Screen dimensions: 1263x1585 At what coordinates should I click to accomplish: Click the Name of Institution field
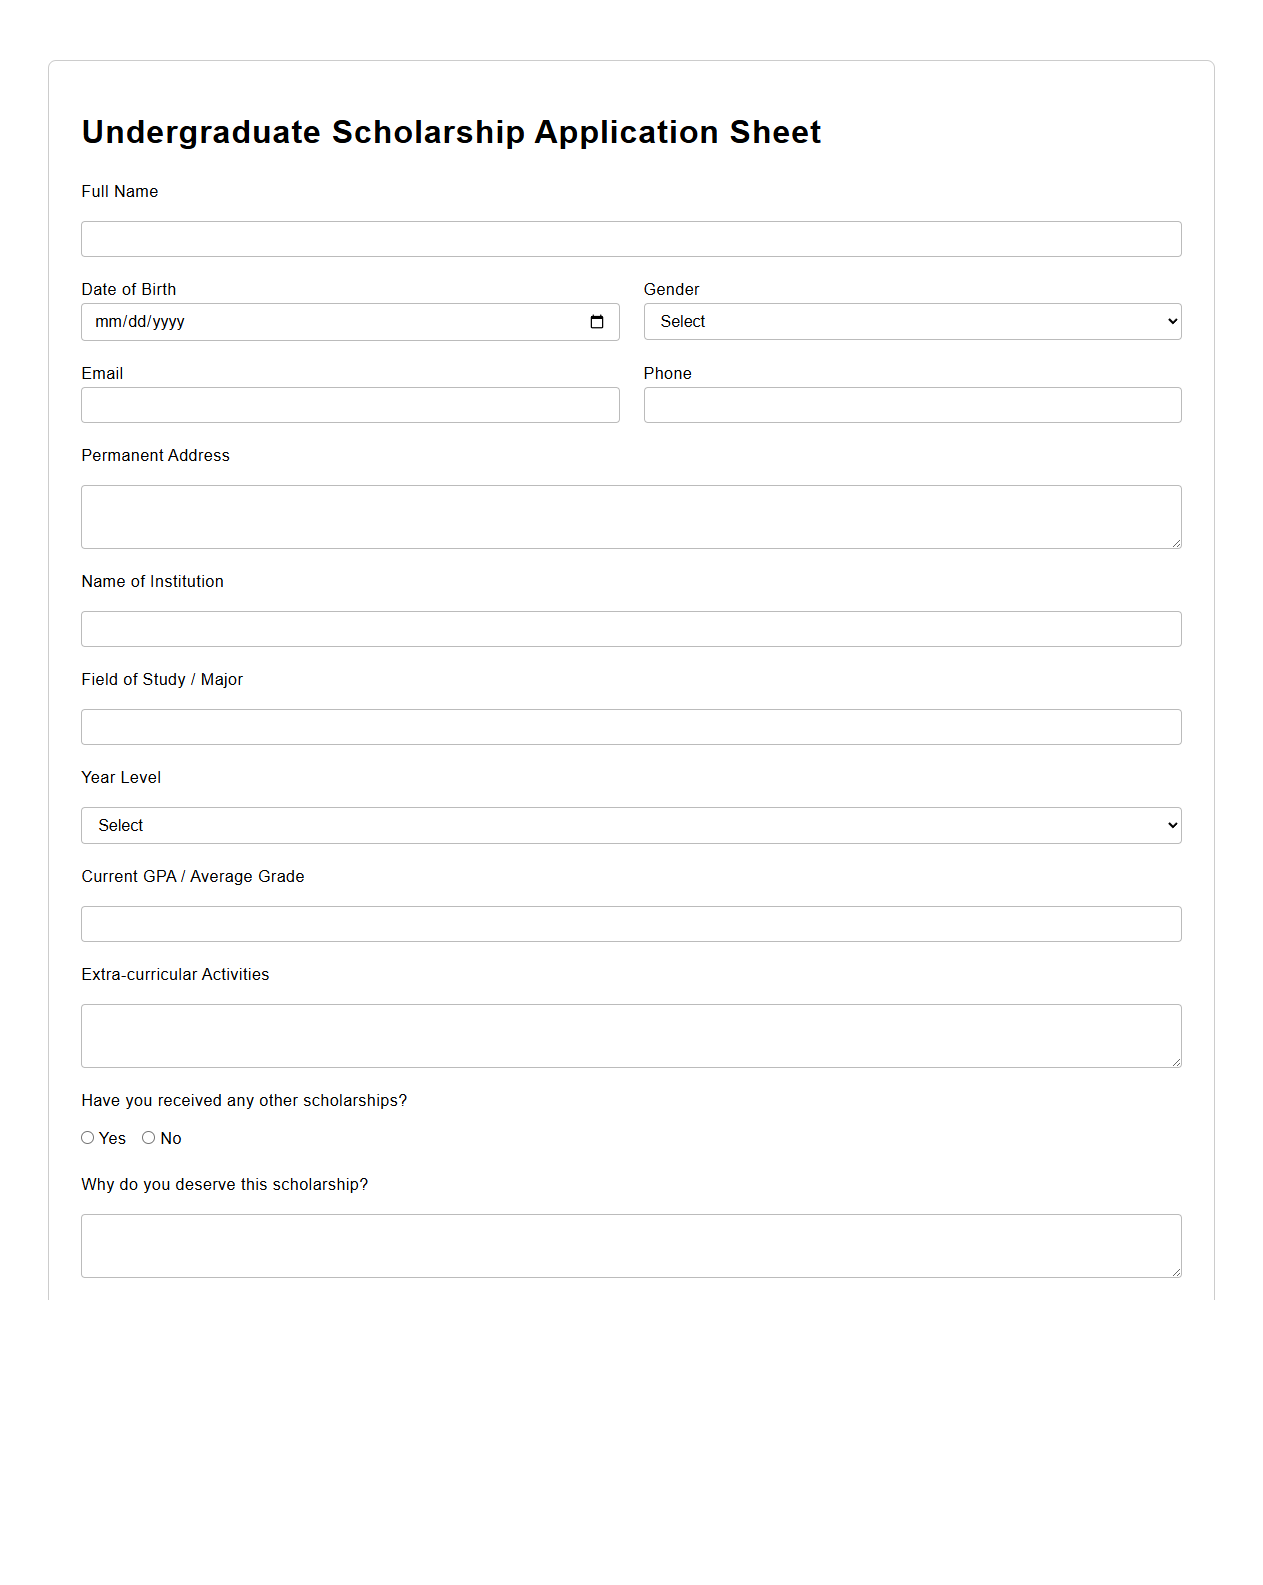(x=631, y=628)
